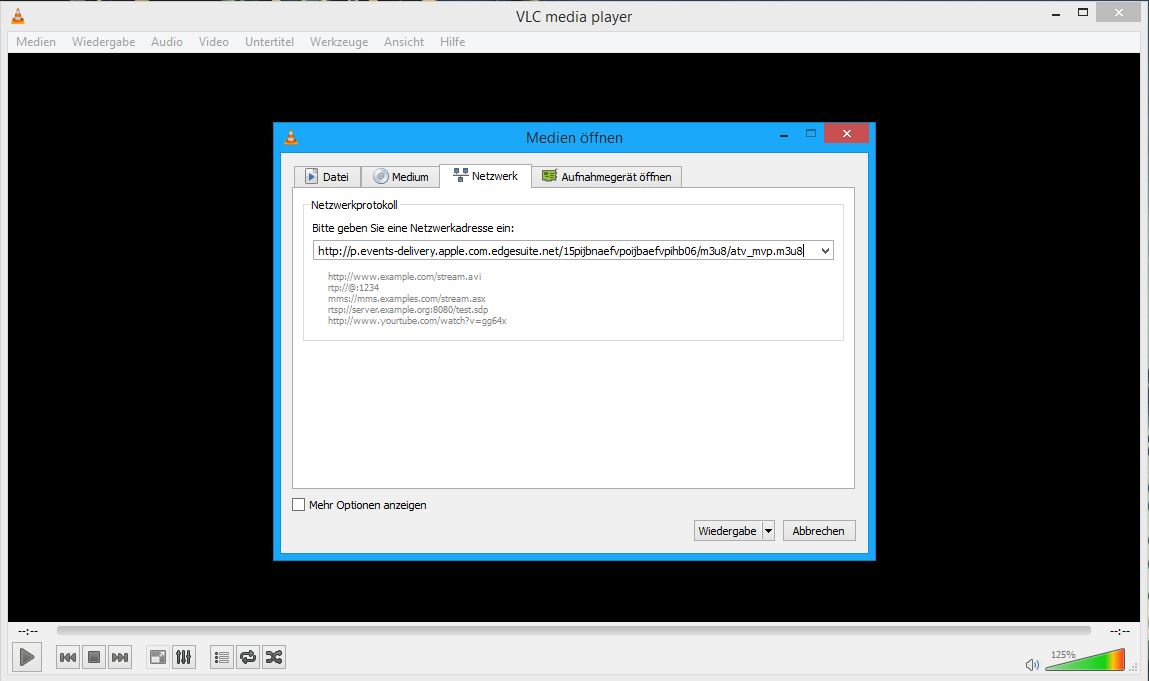This screenshot has width=1149, height=681.
Task: Click the playback seek bar
Action: [574, 630]
